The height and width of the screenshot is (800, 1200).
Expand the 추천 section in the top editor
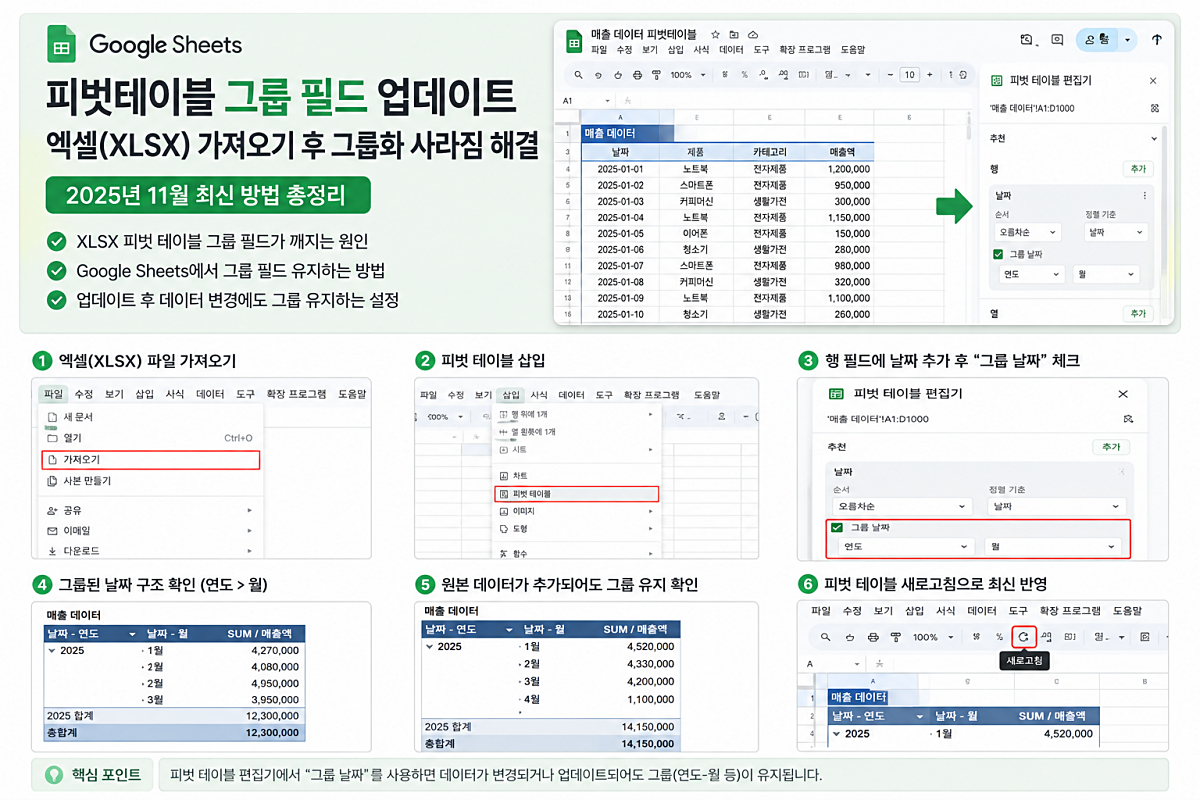[x=1153, y=139]
